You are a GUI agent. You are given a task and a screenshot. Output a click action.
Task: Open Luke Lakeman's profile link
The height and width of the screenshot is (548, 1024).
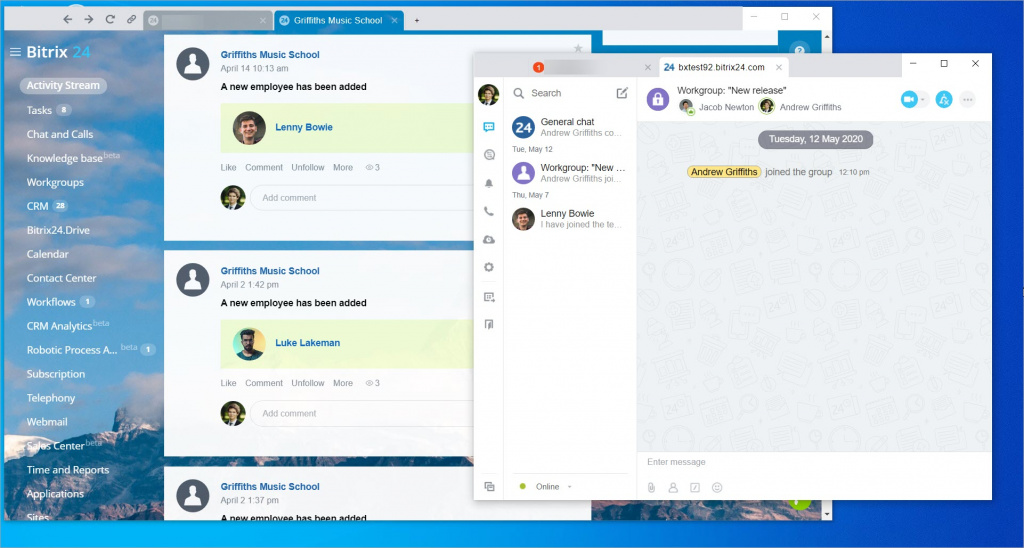[307, 343]
